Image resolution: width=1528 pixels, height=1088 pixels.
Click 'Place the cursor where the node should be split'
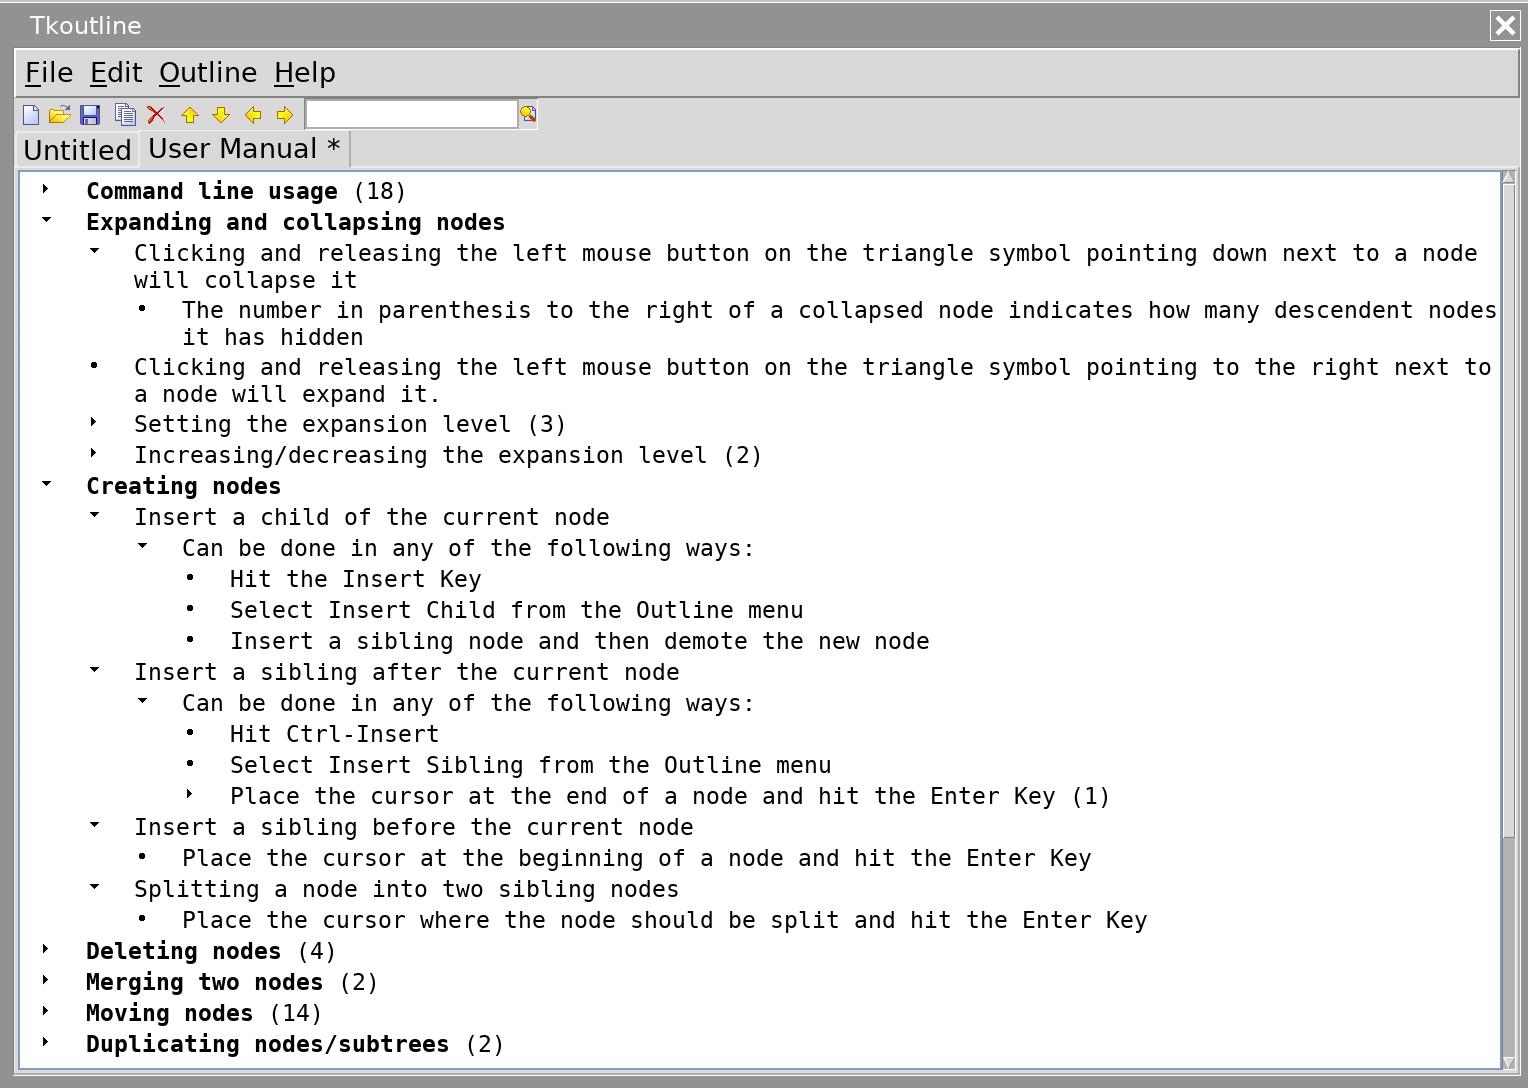pyautogui.click(x=665, y=920)
